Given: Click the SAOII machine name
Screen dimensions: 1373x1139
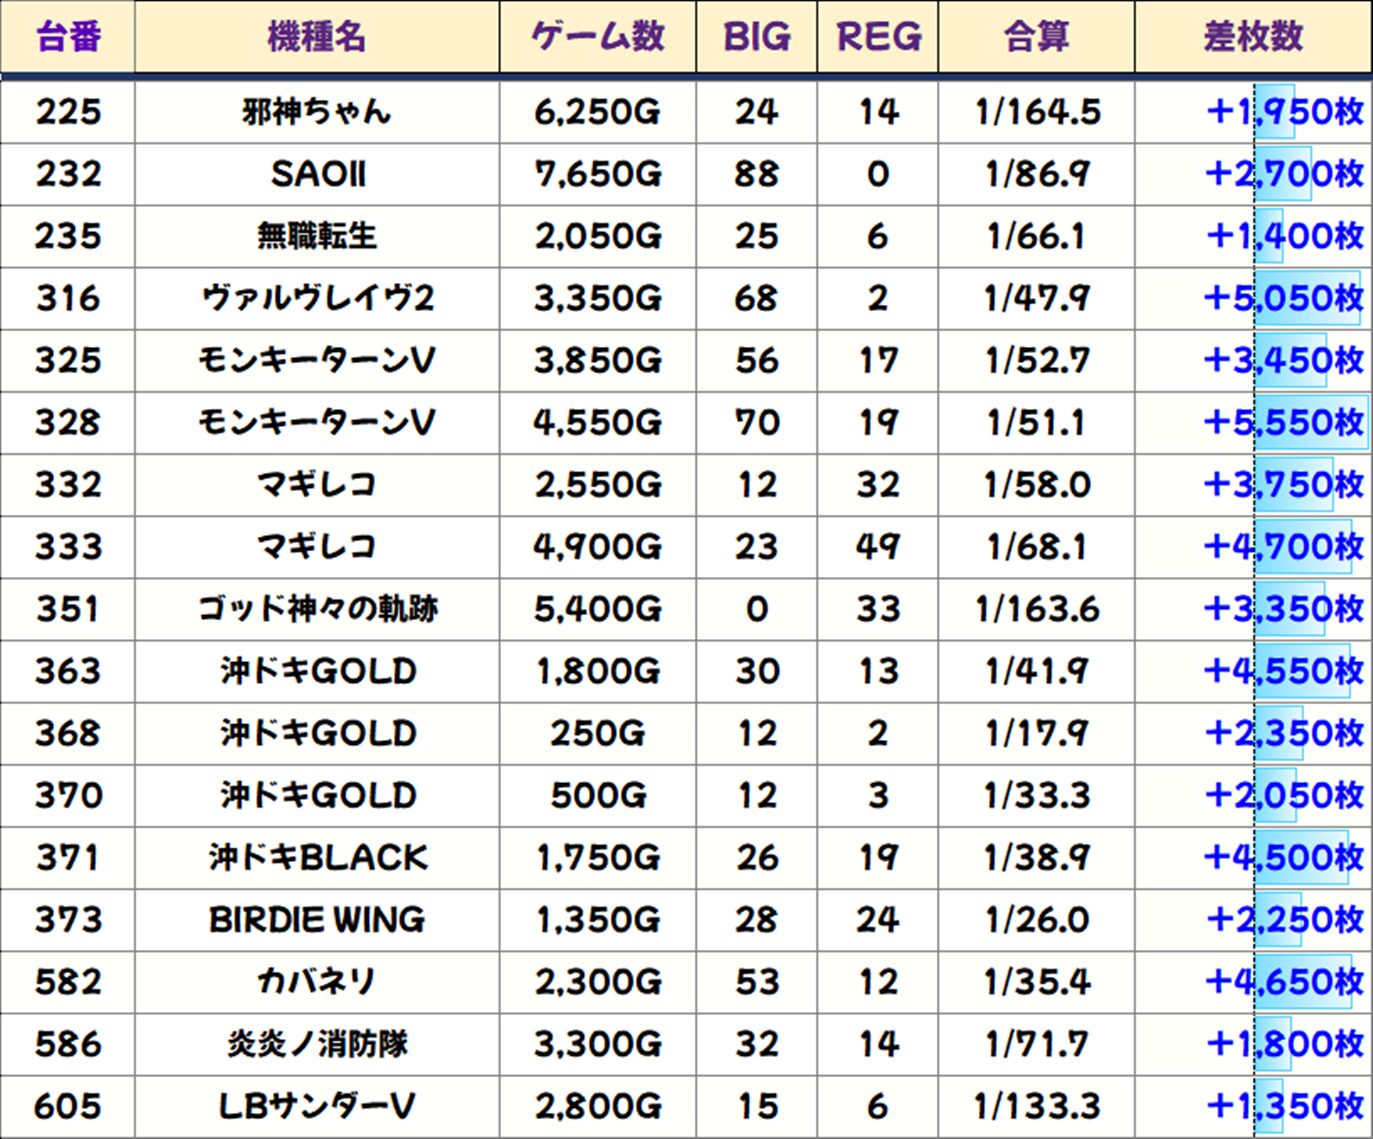Looking at the screenshot, I should tap(317, 174).
